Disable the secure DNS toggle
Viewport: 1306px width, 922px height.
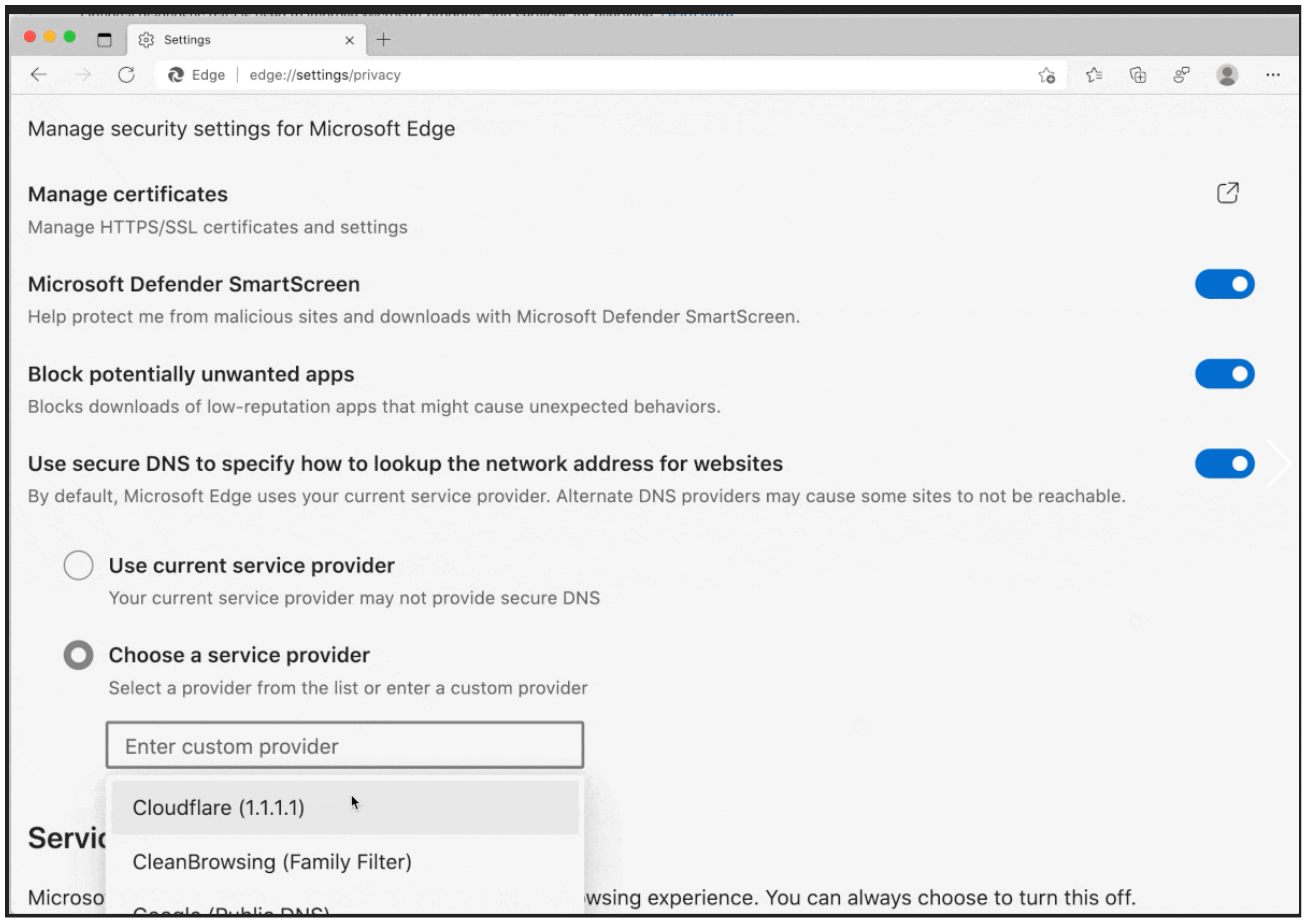point(1225,463)
